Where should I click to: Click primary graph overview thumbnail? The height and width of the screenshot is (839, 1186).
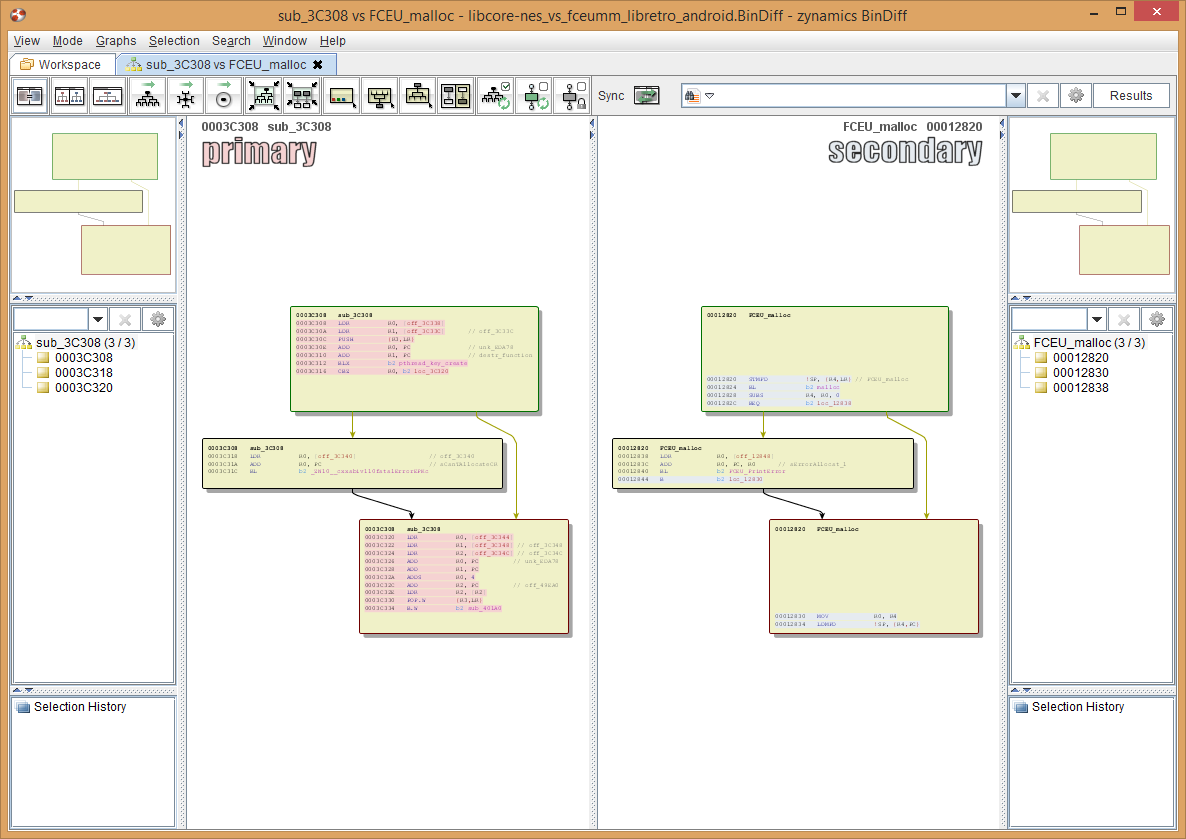pos(94,204)
